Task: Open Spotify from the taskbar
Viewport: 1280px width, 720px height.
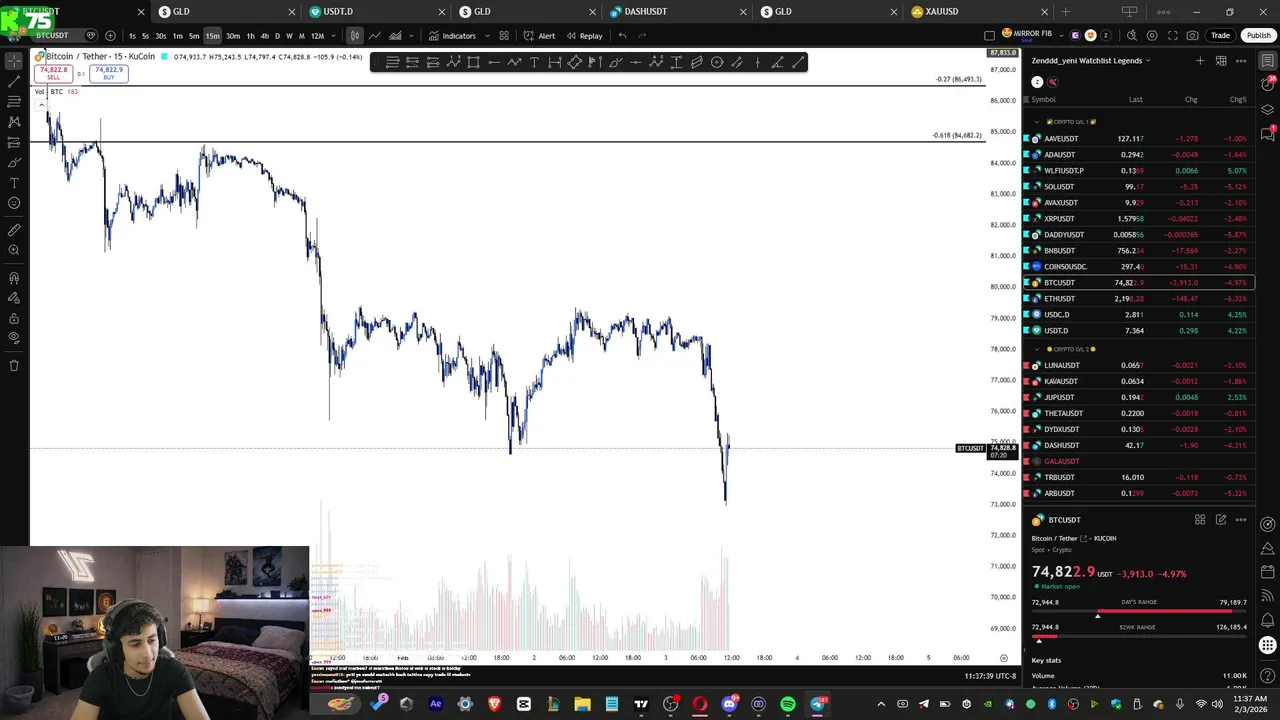Action: [788, 704]
